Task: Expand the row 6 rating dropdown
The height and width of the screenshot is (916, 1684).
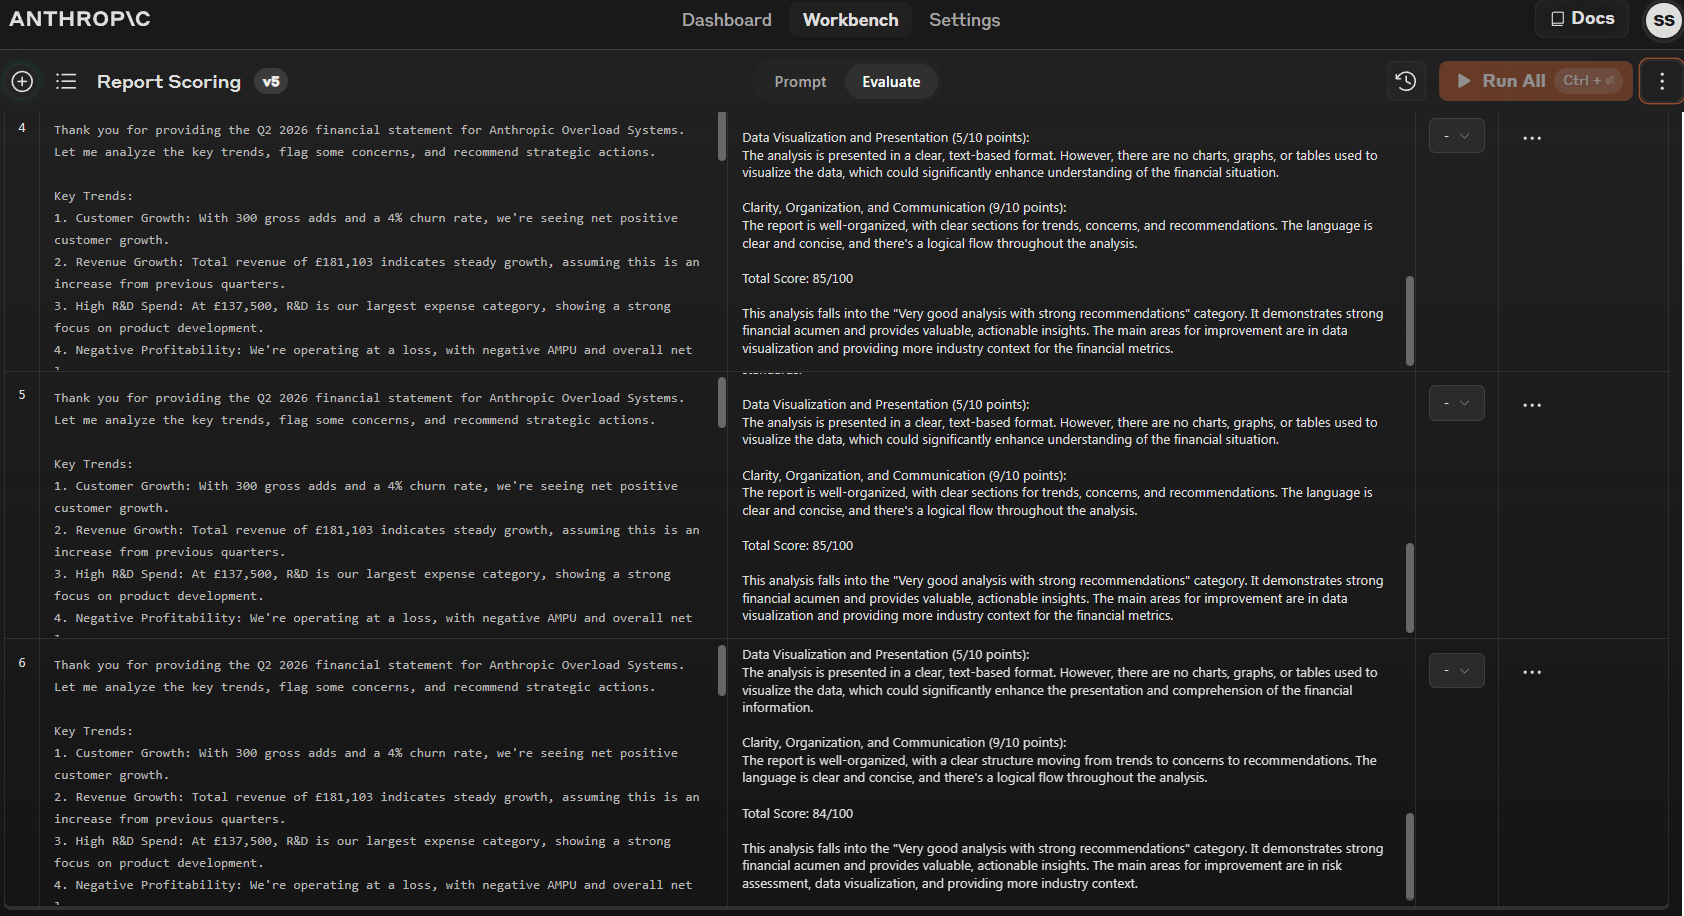Action: pyautogui.click(x=1456, y=670)
